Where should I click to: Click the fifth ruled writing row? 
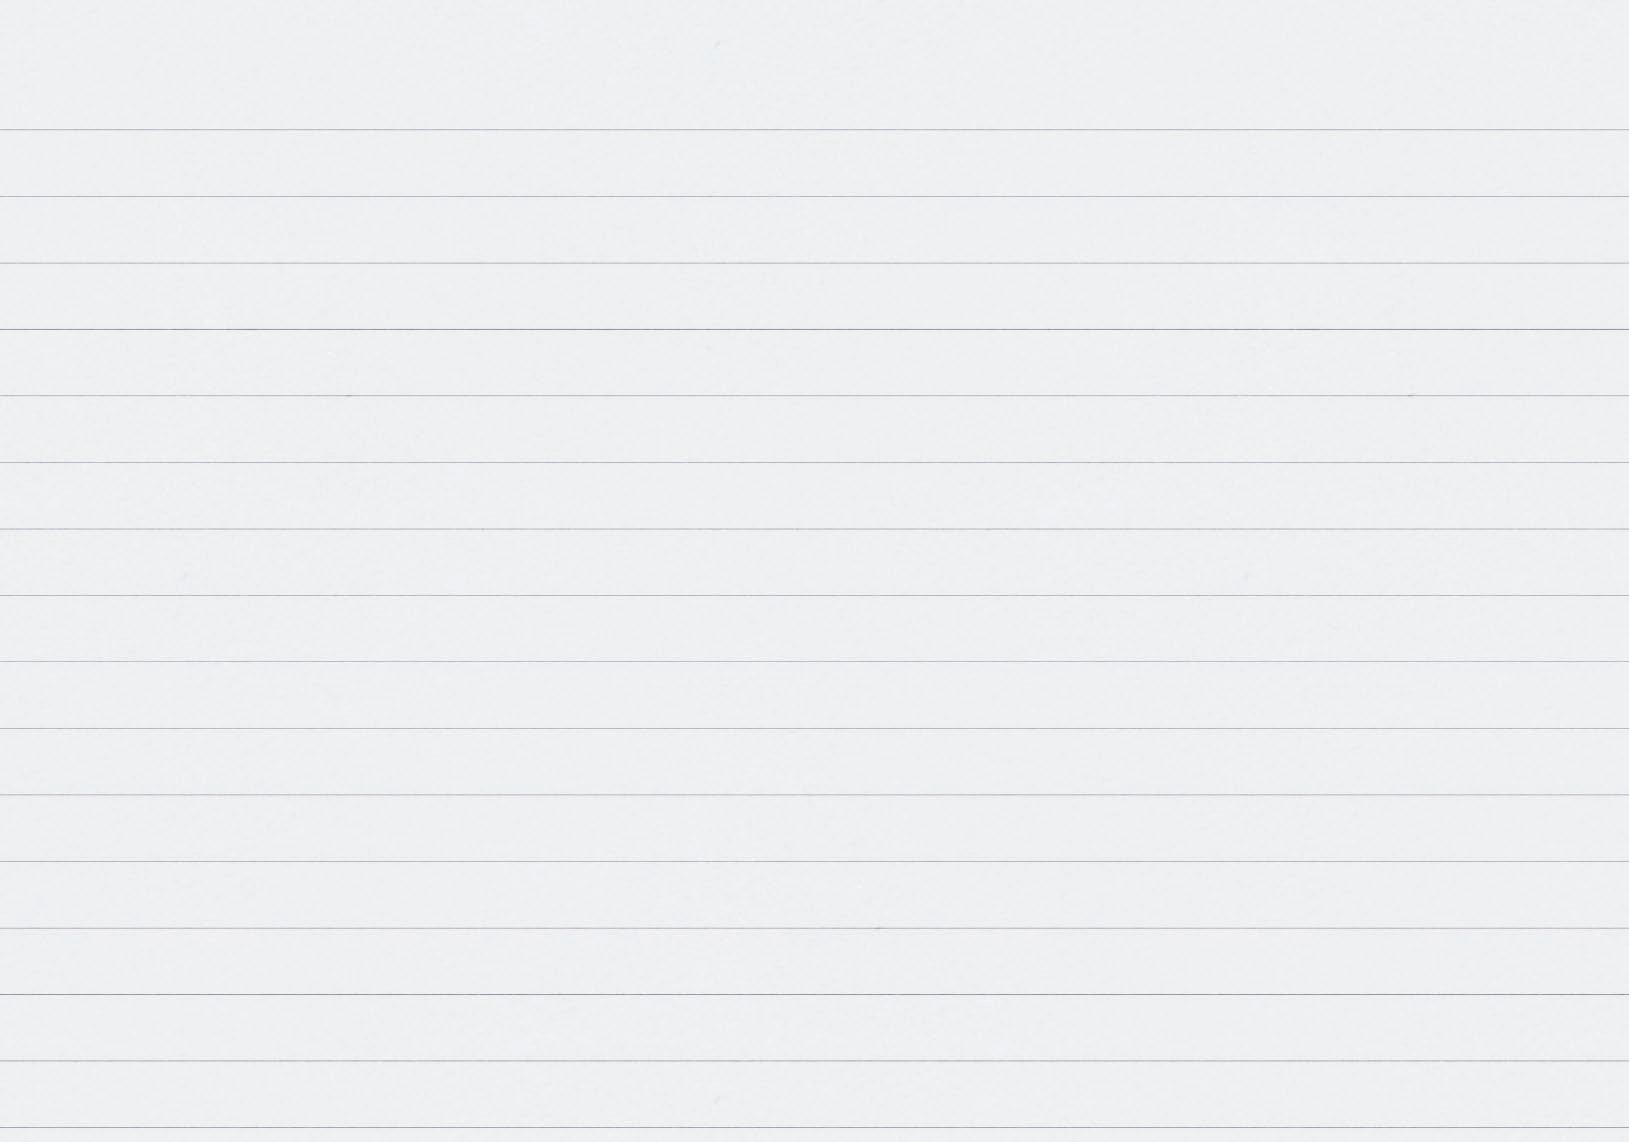(x=814, y=429)
